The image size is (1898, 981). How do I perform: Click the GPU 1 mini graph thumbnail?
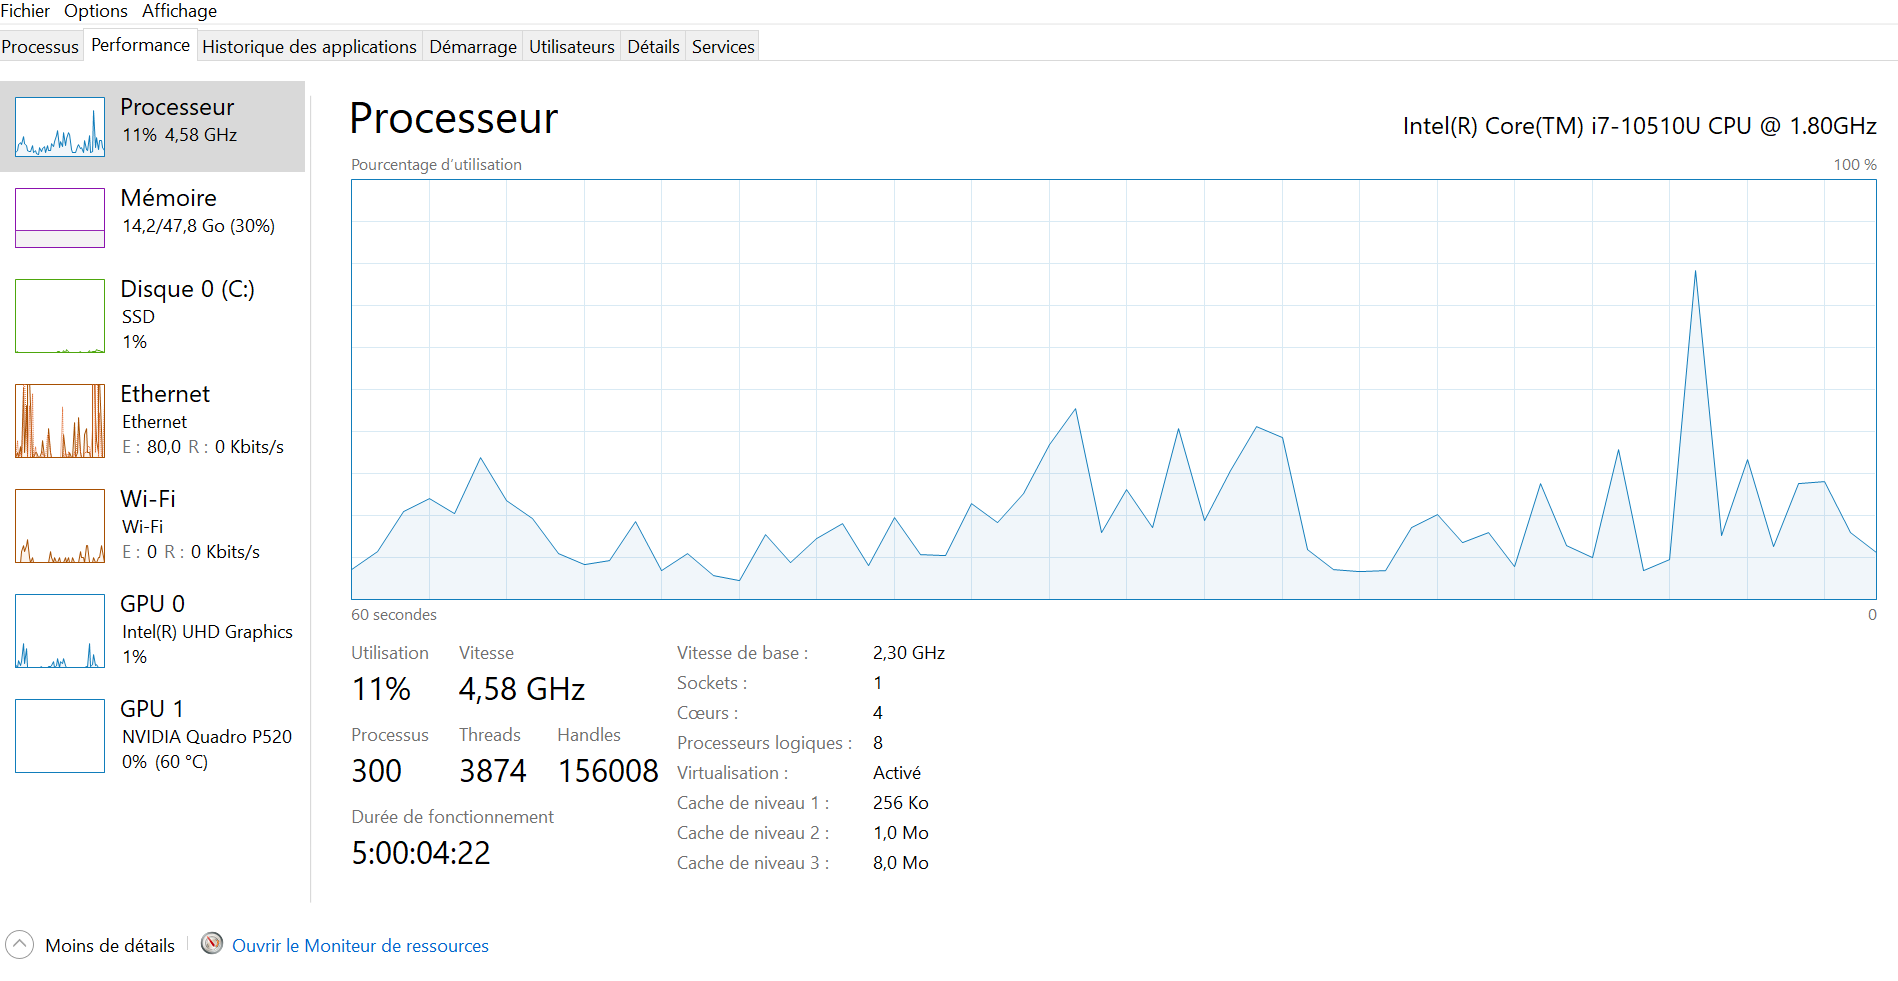(60, 736)
